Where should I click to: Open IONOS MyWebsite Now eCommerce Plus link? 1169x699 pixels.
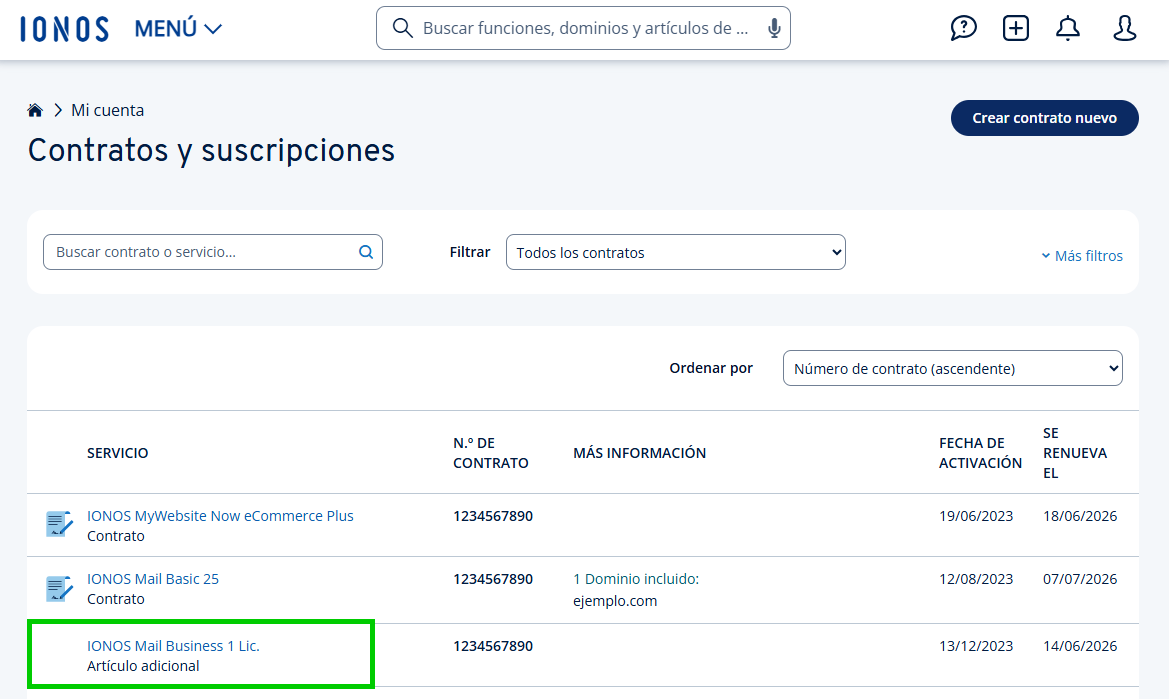(220, 516)
